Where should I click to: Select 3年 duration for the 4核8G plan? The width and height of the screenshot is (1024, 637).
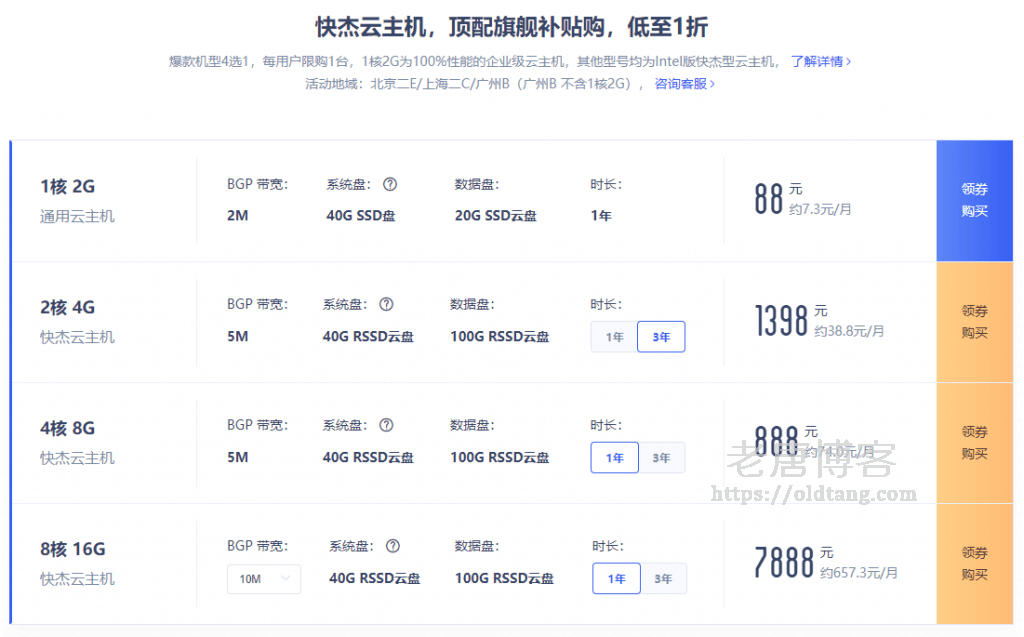tap(662, 457)
